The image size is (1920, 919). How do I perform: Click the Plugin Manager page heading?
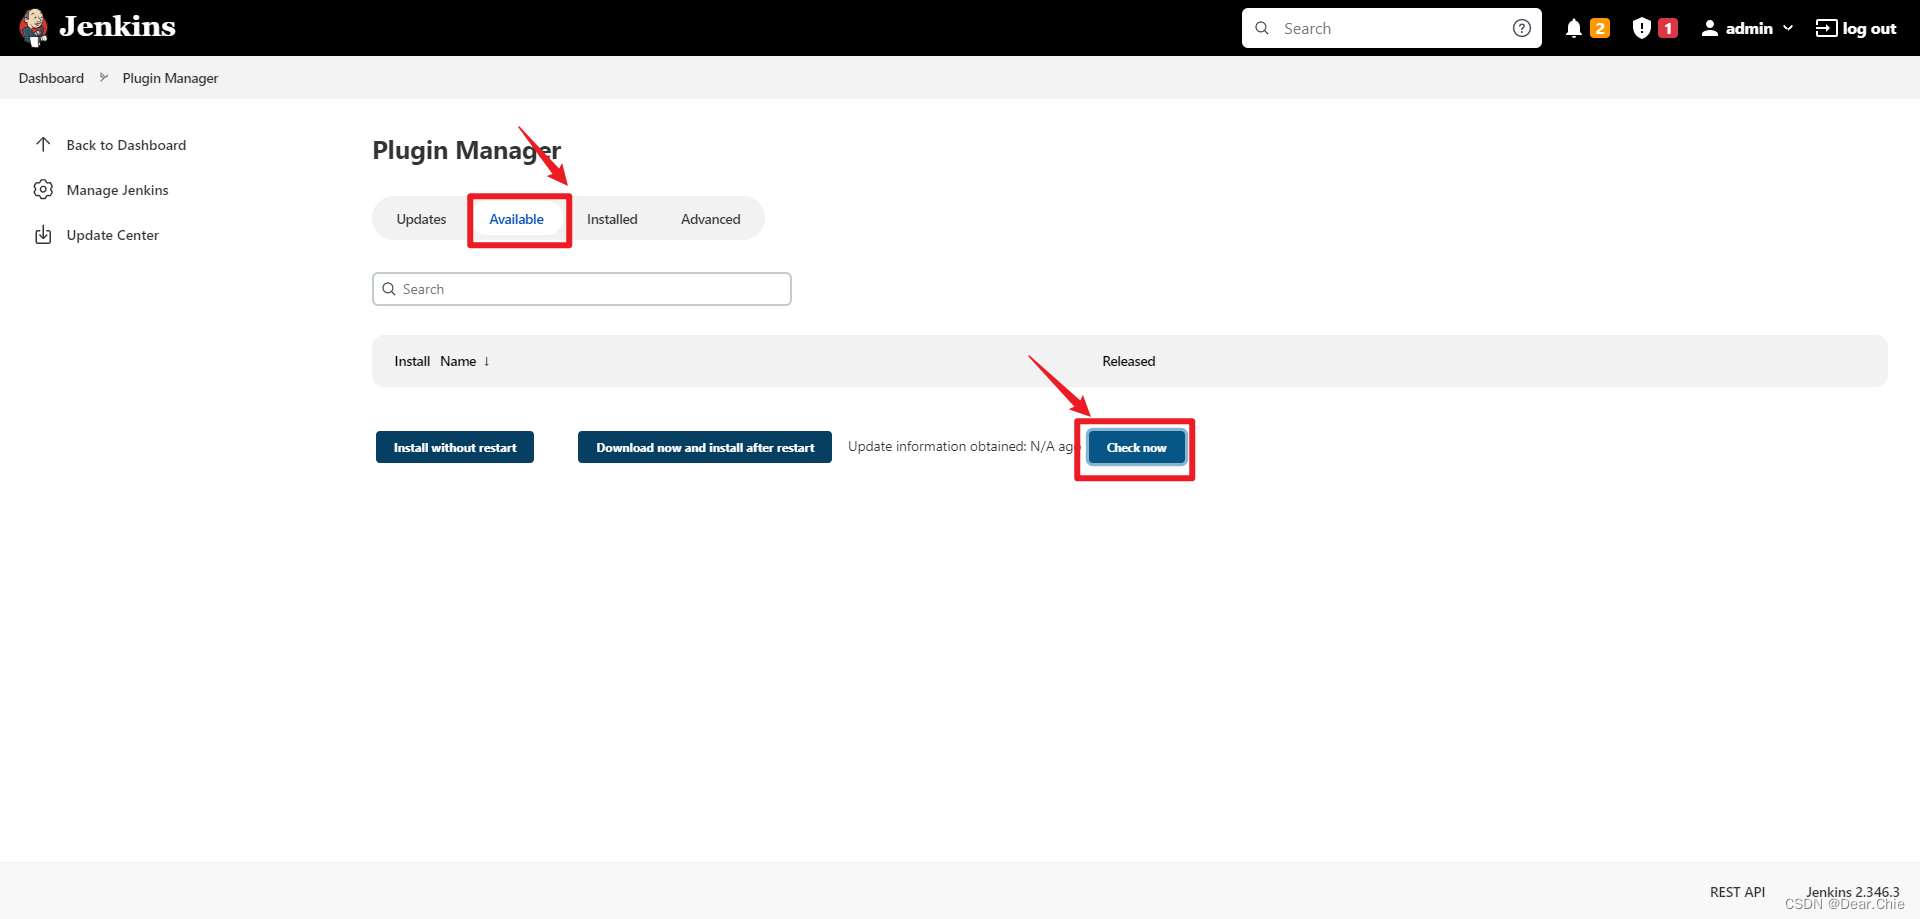pos(466,150)
